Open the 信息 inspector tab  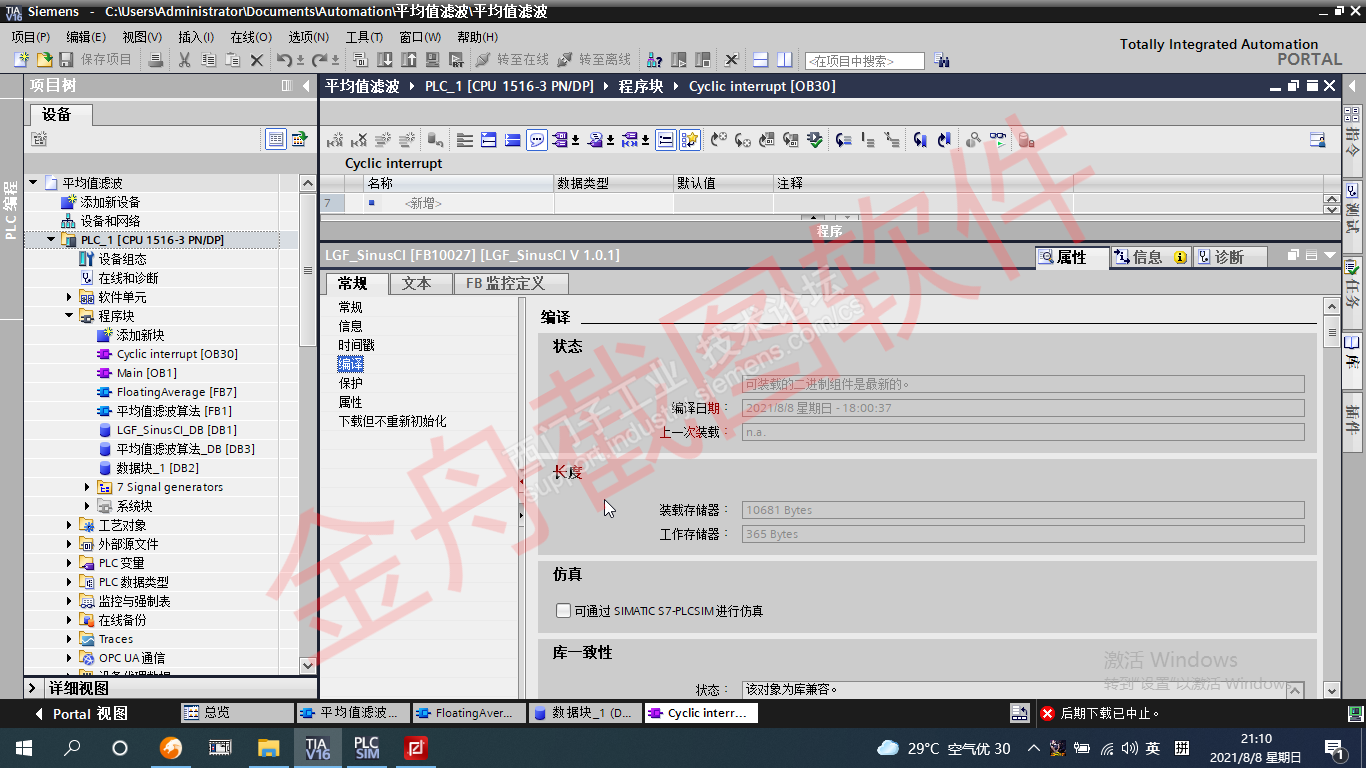click(1149, 257)
